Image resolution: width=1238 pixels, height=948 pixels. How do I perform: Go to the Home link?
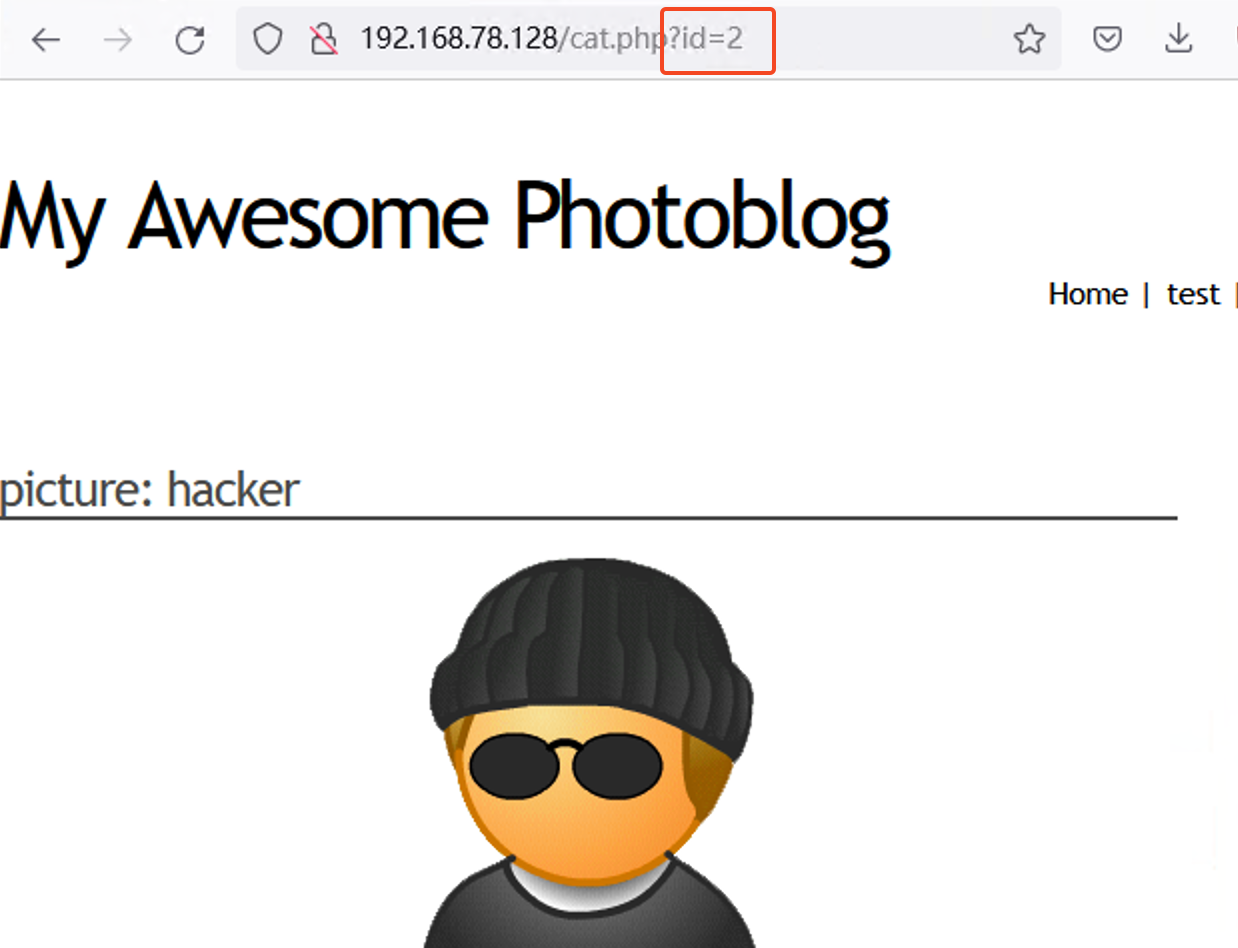point(1087,294)
